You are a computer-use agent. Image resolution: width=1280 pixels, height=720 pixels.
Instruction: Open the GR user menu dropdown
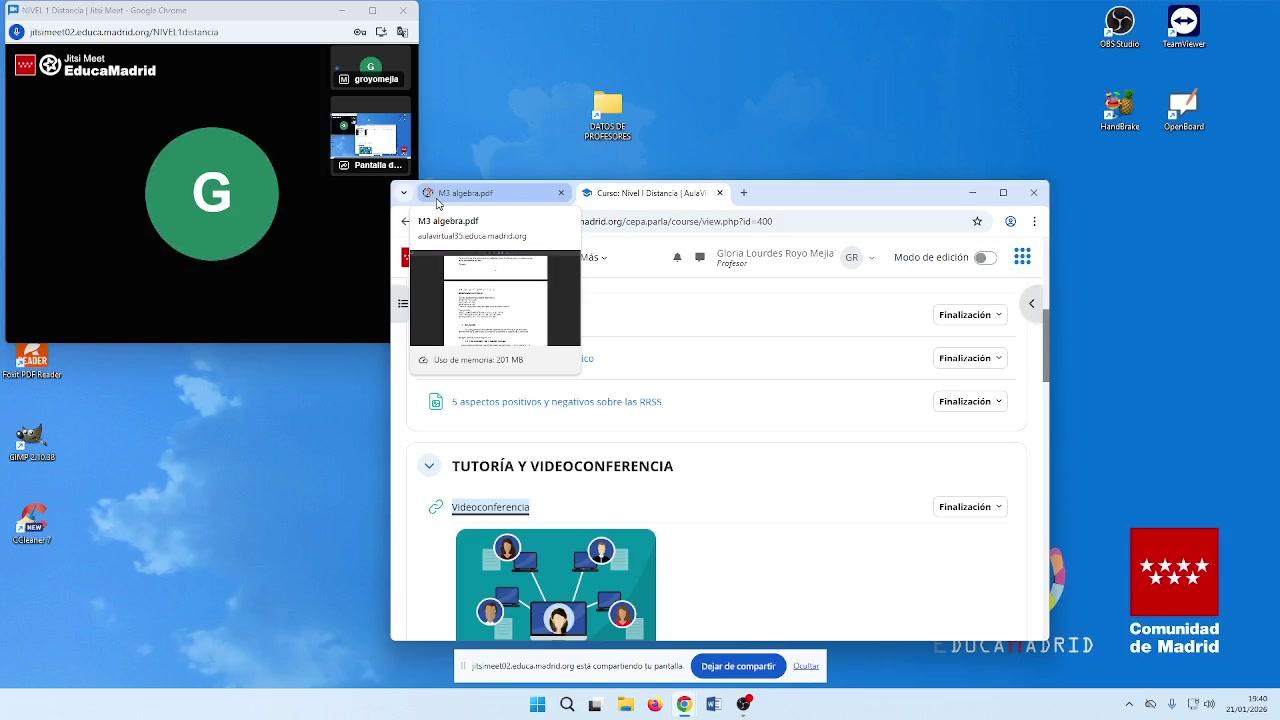(x=858, y=257)
